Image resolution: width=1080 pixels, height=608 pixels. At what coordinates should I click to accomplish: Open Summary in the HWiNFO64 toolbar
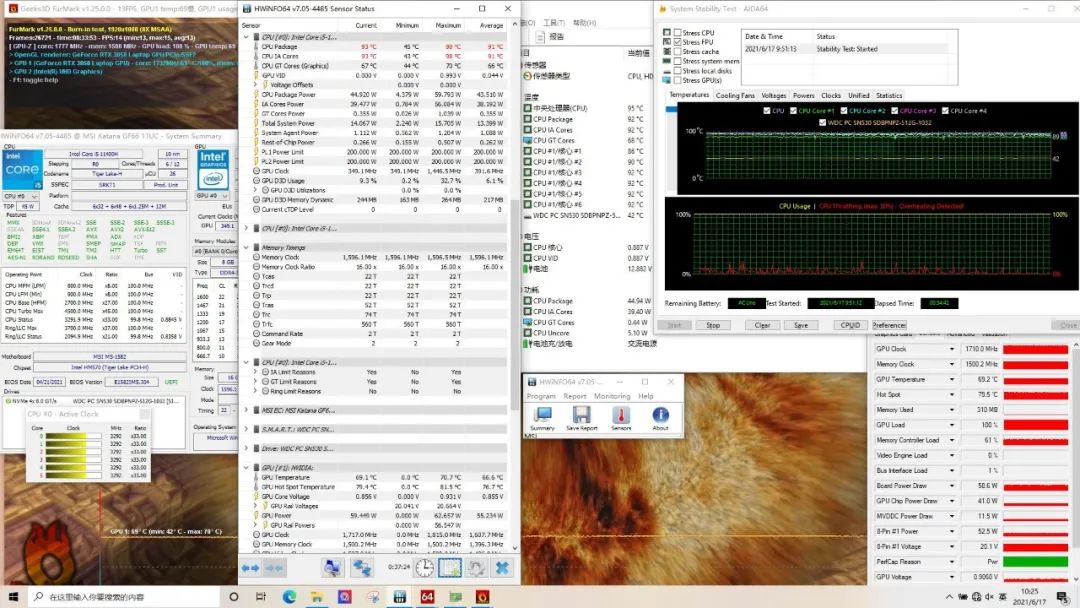[541, 415]
